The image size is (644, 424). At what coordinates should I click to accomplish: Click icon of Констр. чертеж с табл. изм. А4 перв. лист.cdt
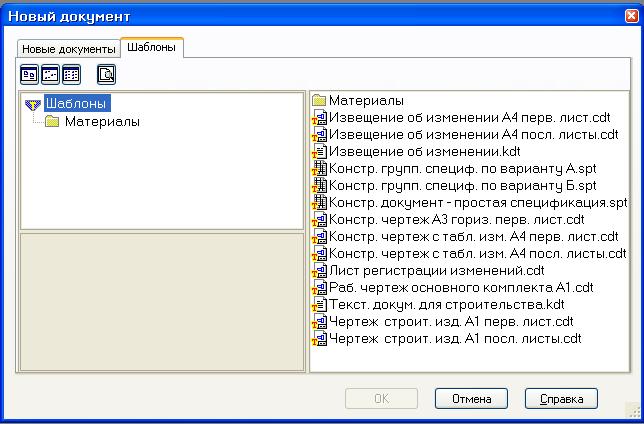point(319,237)
